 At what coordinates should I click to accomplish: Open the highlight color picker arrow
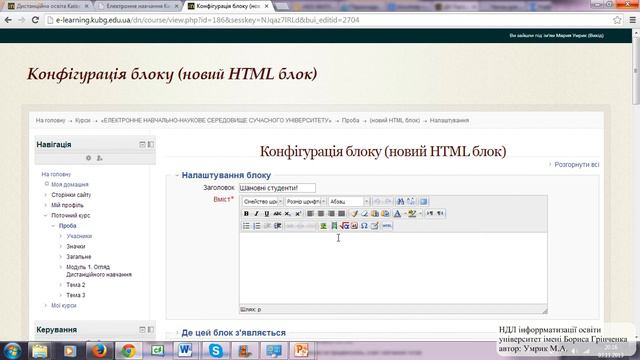pyautogui.click(x=420, y=213)
